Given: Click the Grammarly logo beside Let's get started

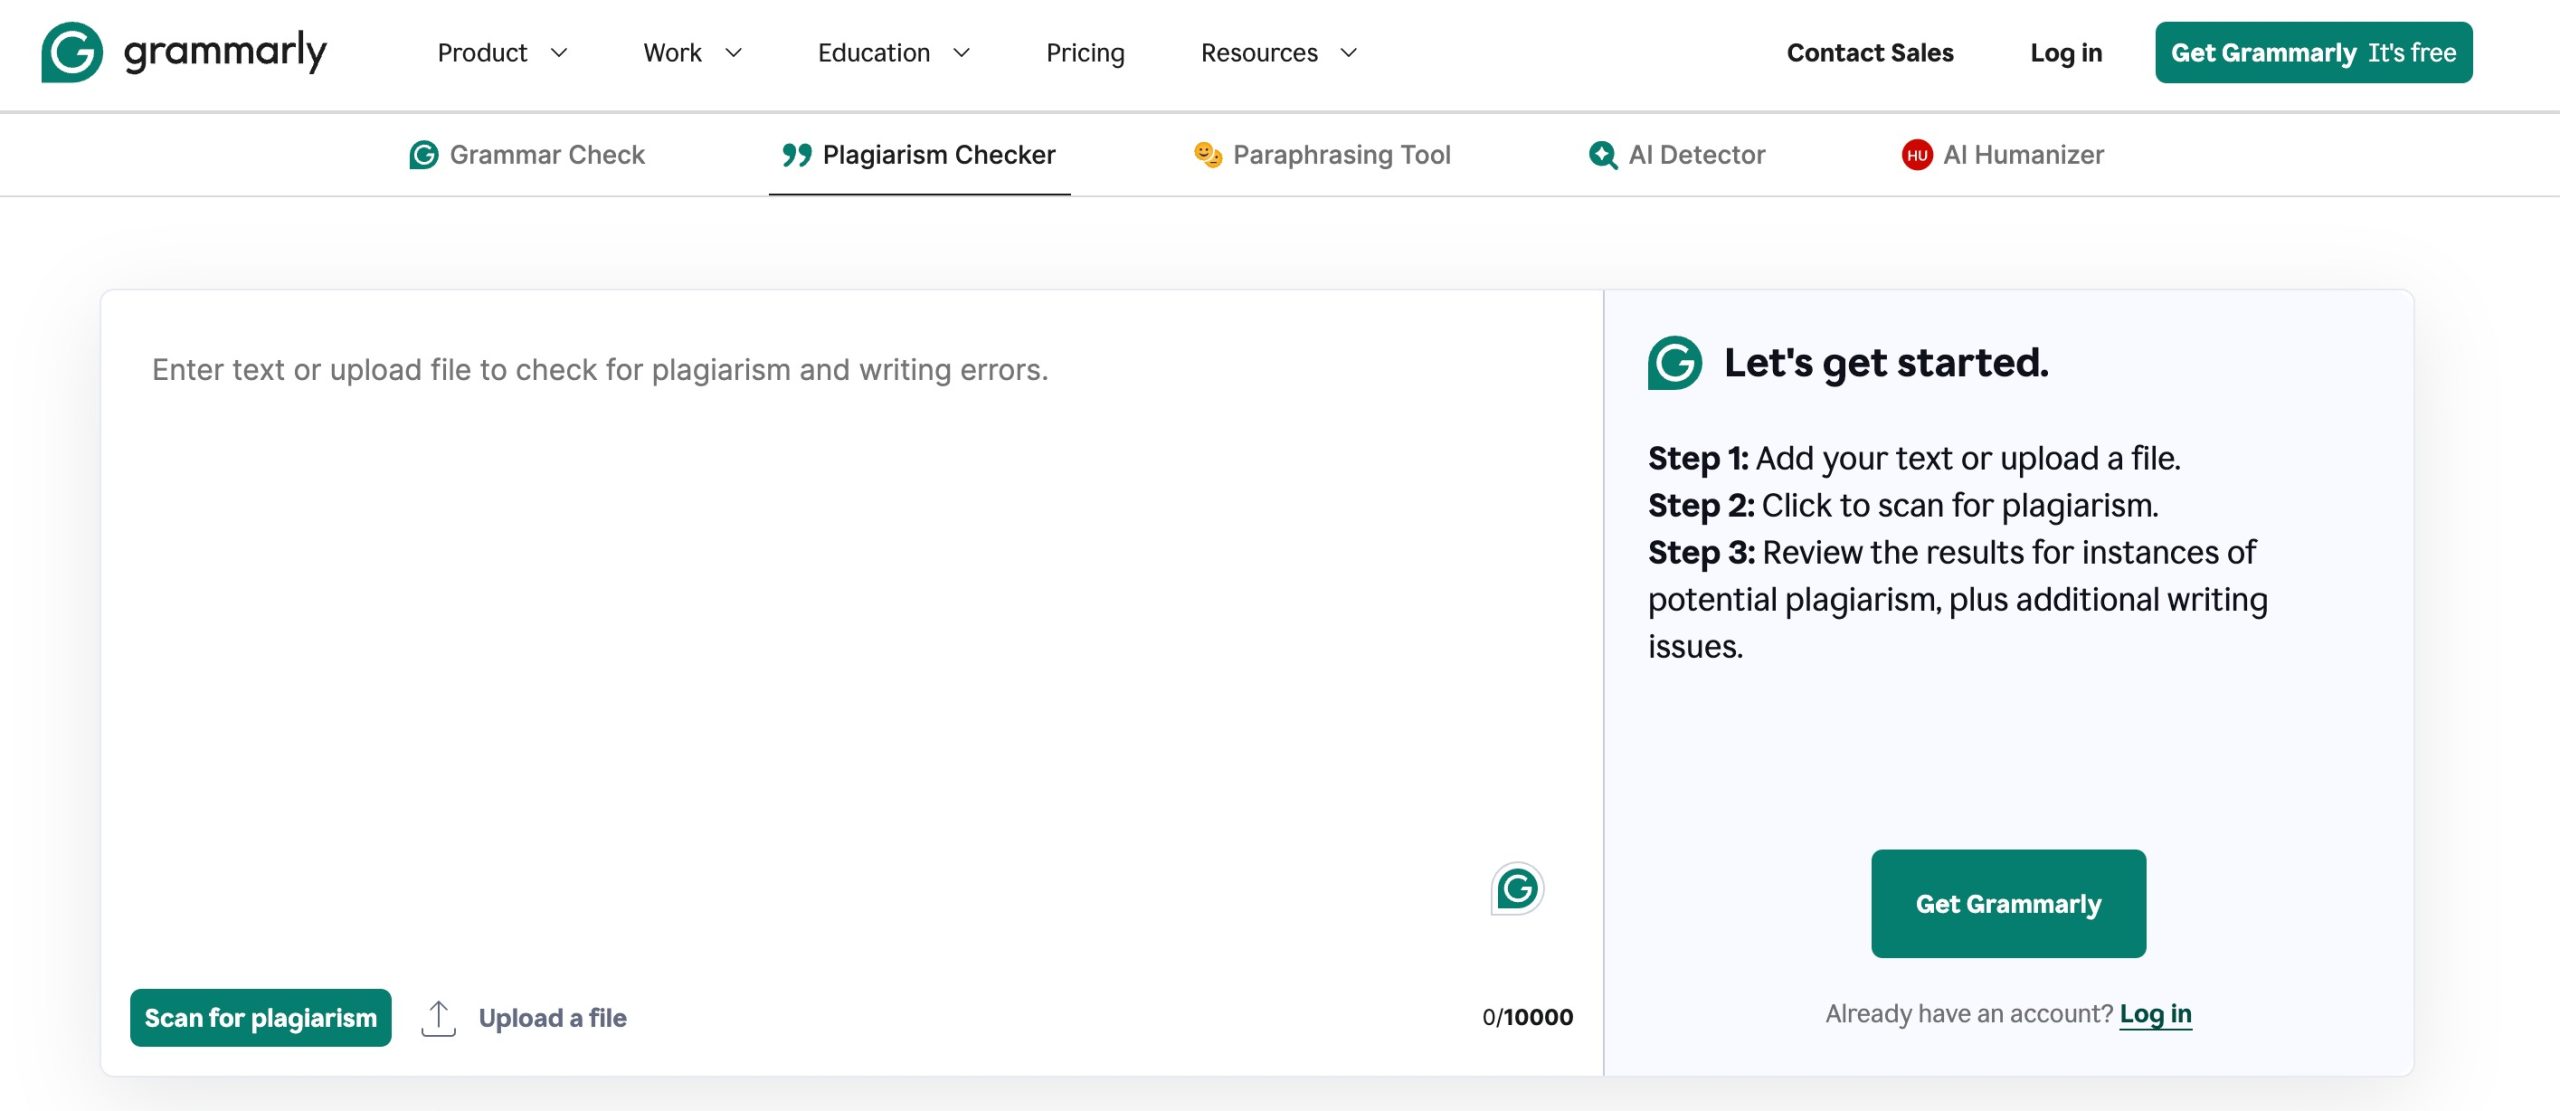Looking at the screenshot, I should click(x=1675, y=363).
